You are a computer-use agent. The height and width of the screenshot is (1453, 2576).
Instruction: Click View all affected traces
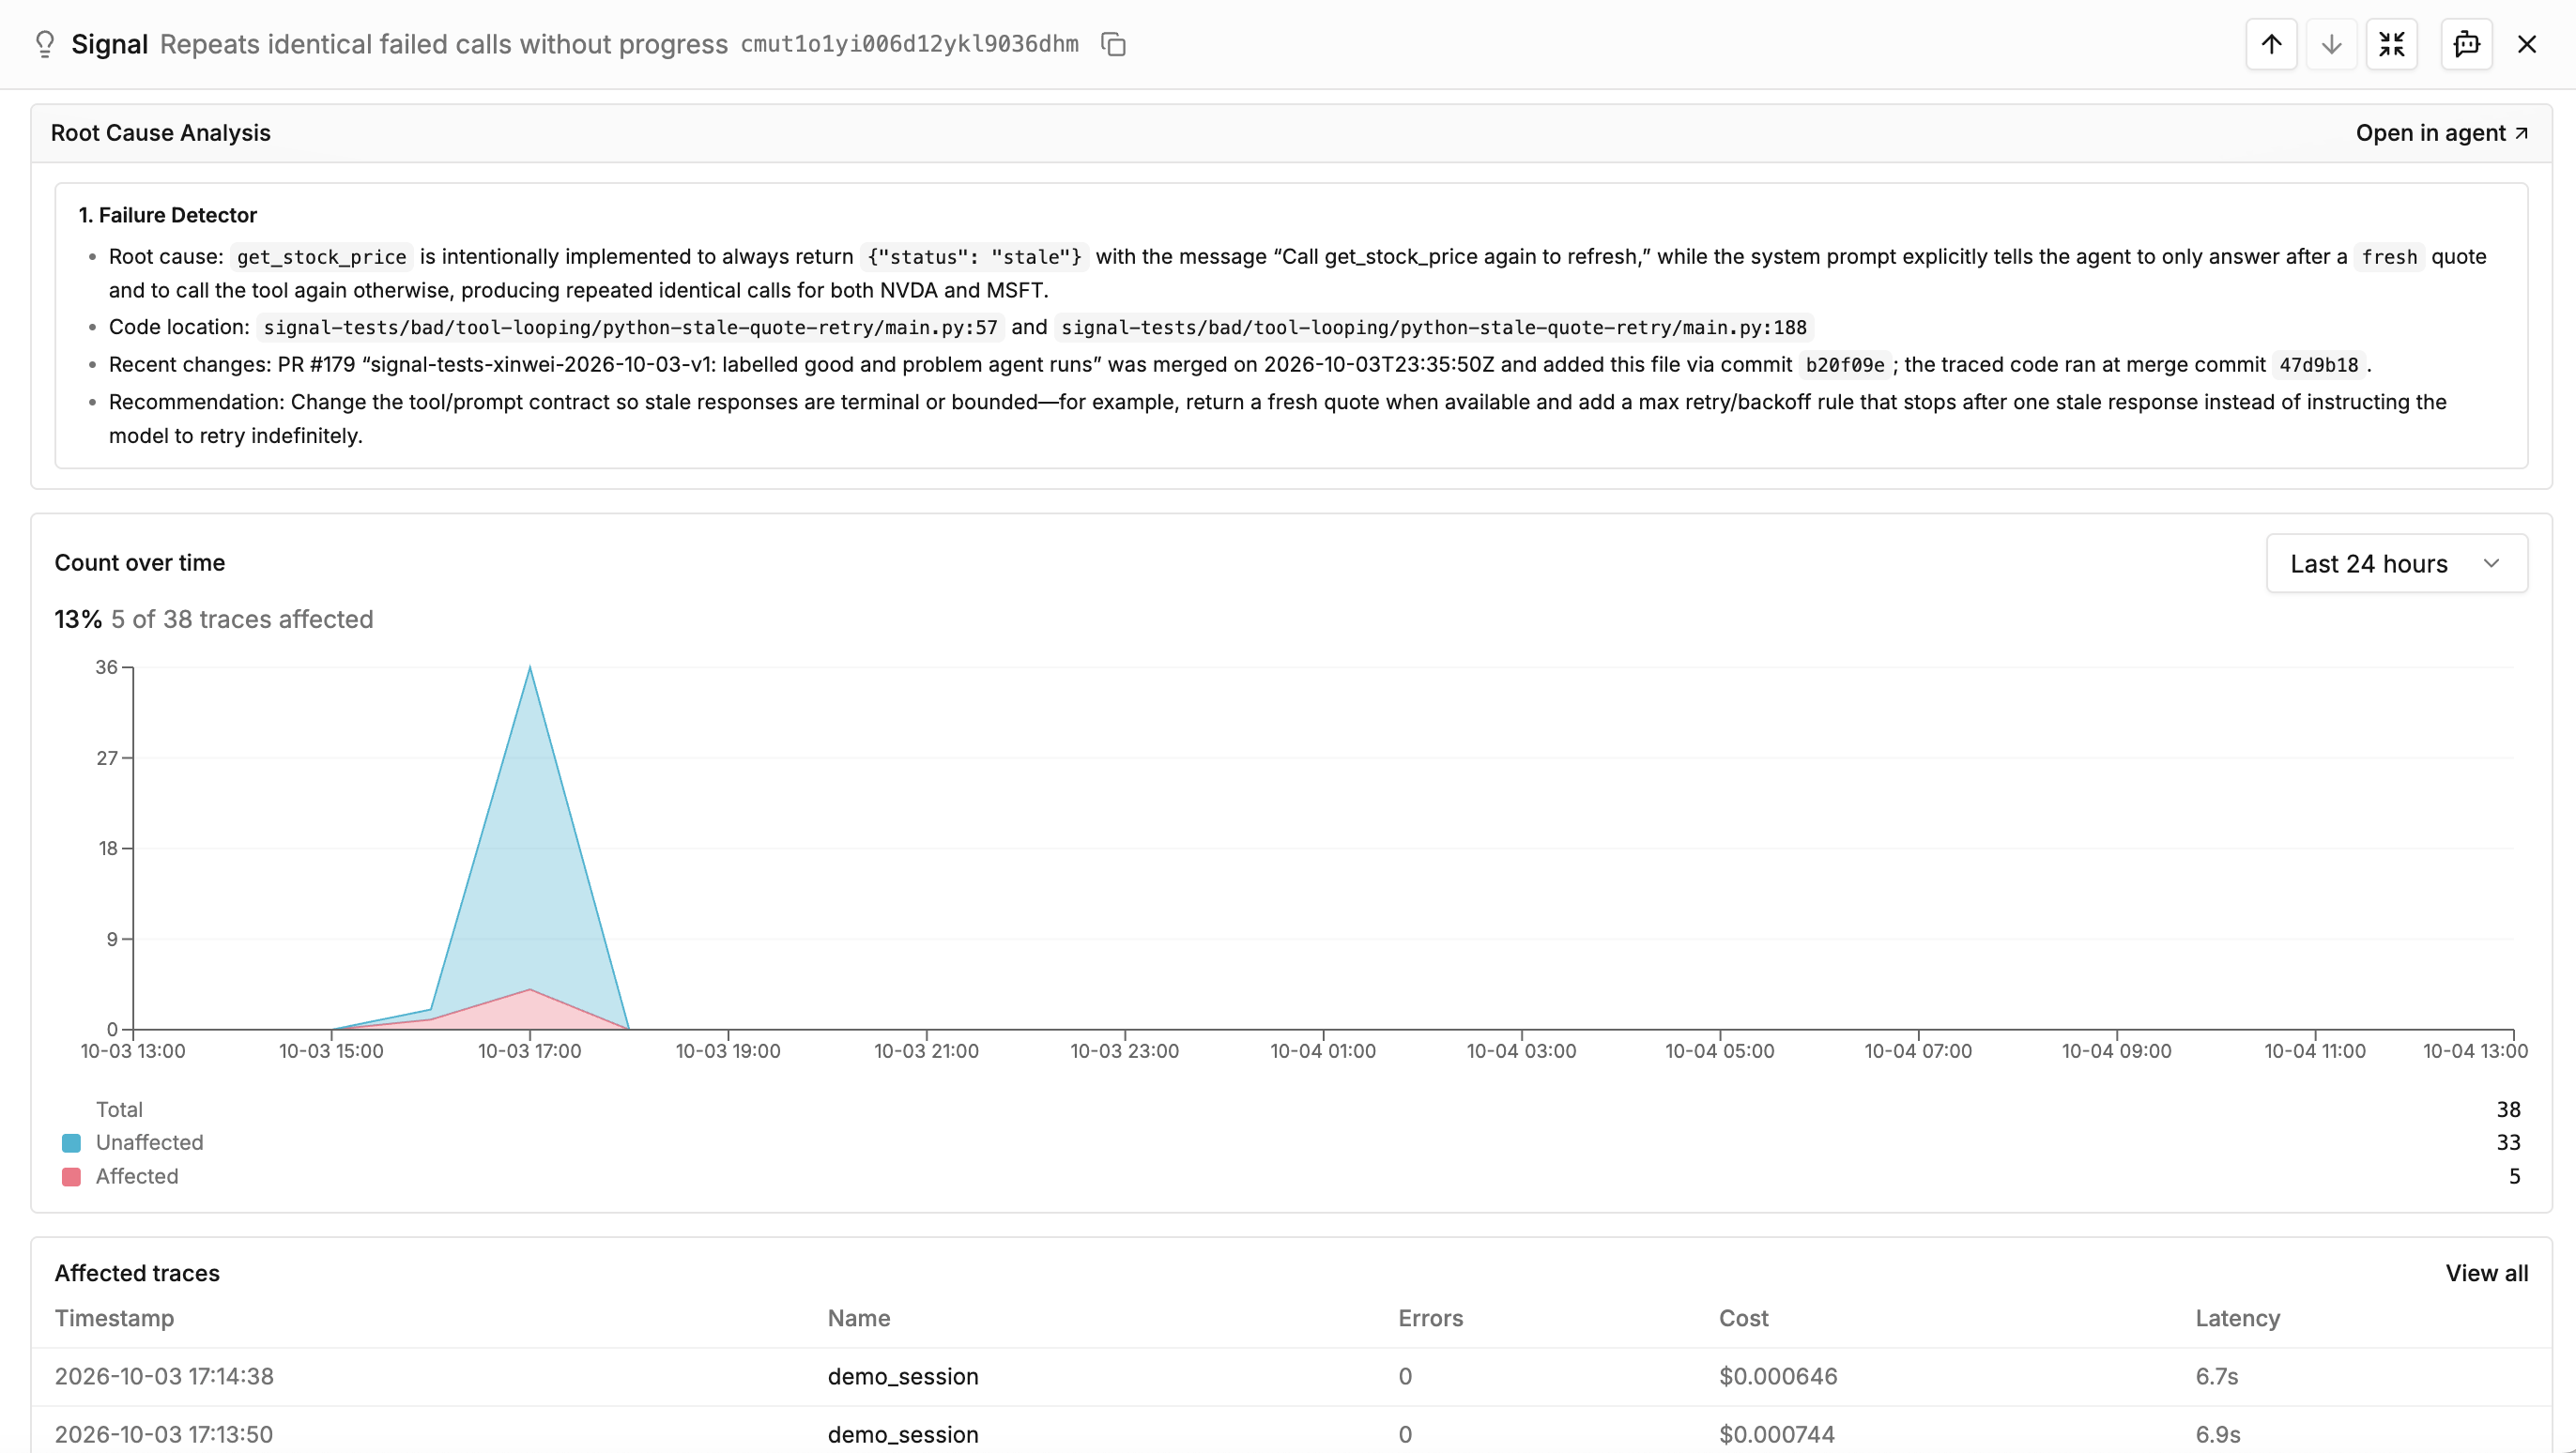[2486, 1273]
